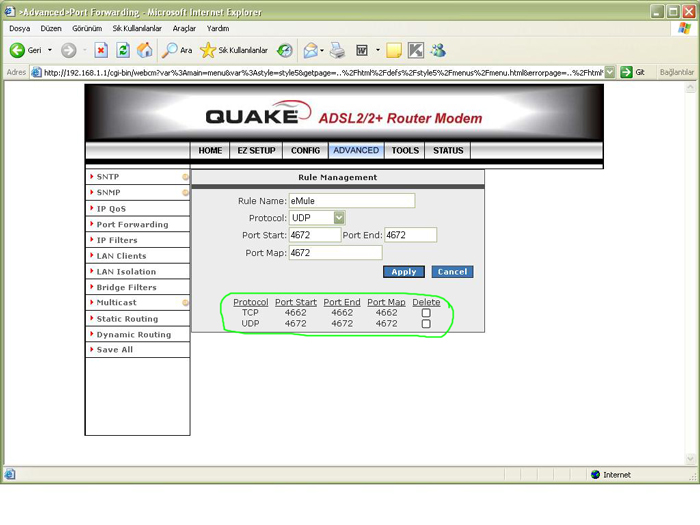The image size is (700, 525).
Task: Open the Protocol UDP dropdown
Action: (x=339, y=218)
